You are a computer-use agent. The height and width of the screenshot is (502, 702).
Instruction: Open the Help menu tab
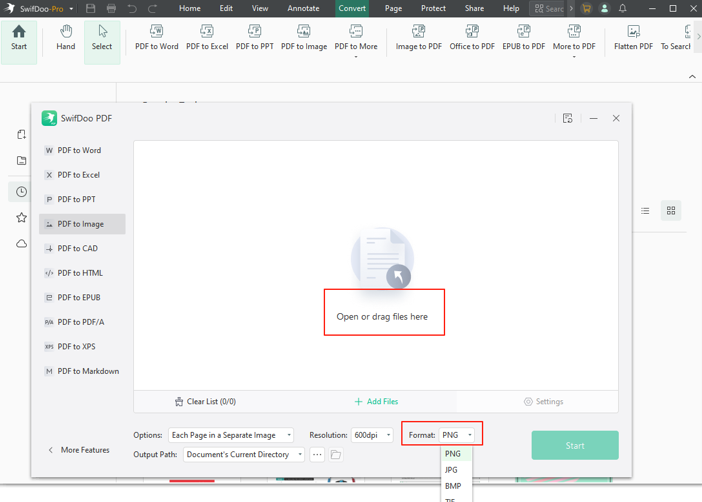511,8
